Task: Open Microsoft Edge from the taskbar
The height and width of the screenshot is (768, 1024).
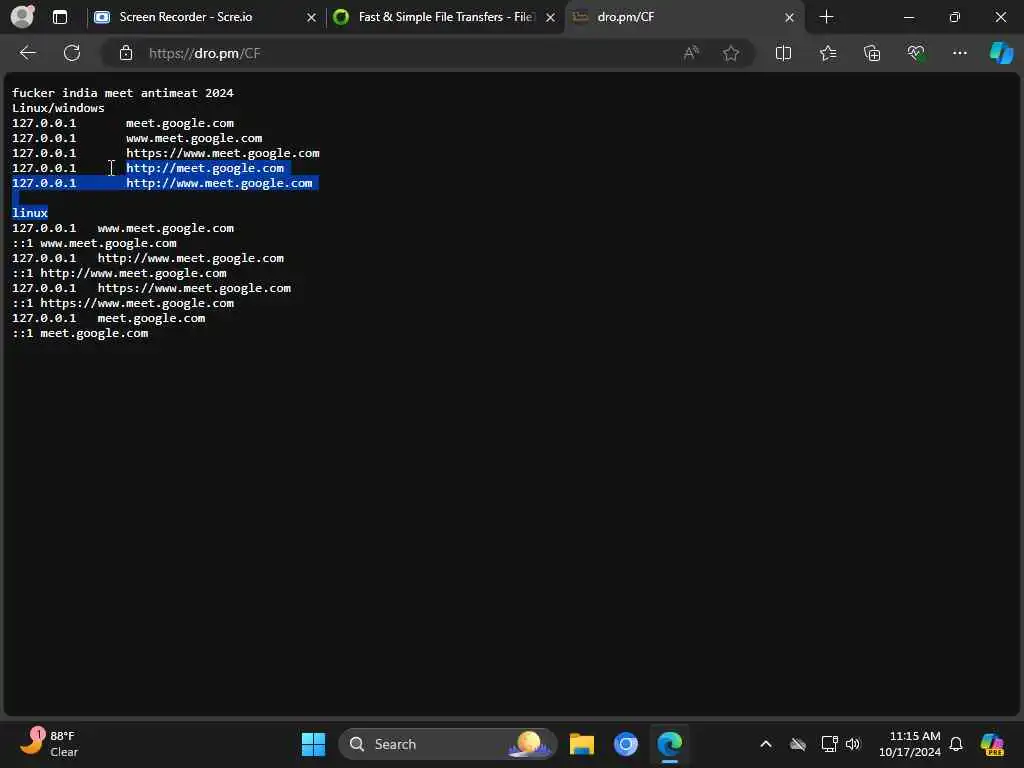Action: click(670, 744)
